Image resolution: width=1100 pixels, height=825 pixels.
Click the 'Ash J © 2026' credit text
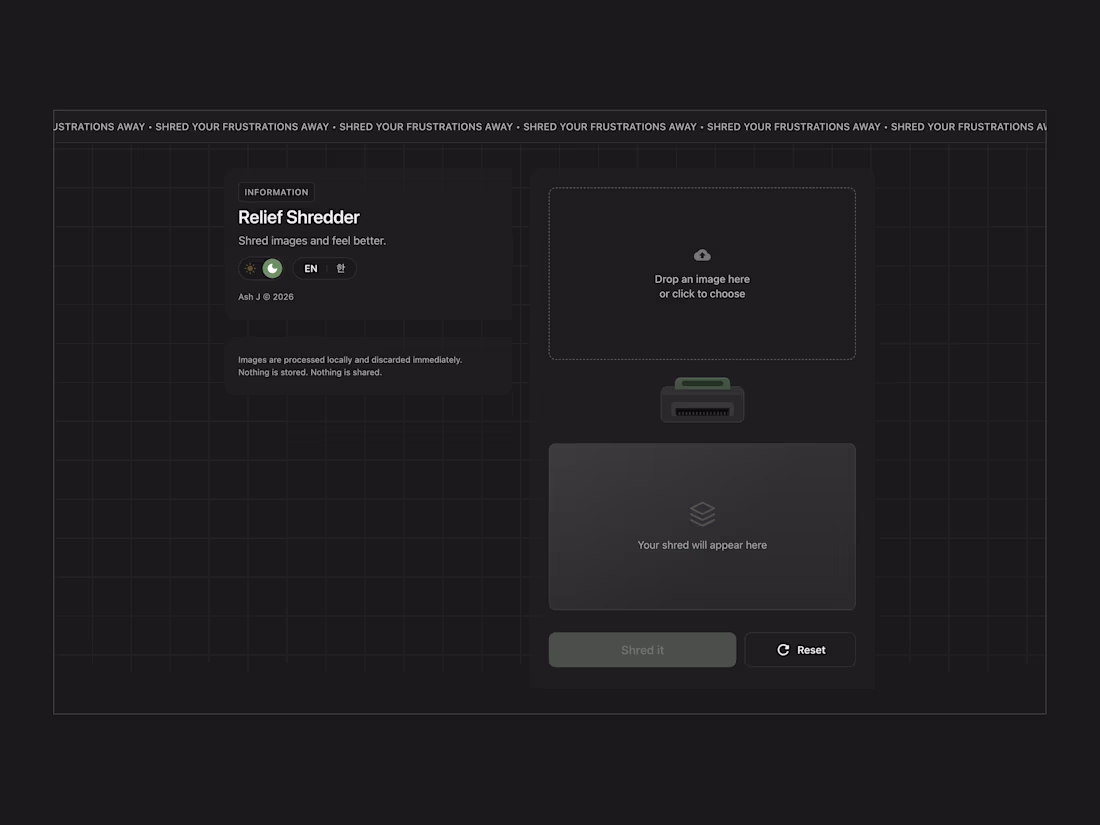pyautogui.click(x=265, y=296)
